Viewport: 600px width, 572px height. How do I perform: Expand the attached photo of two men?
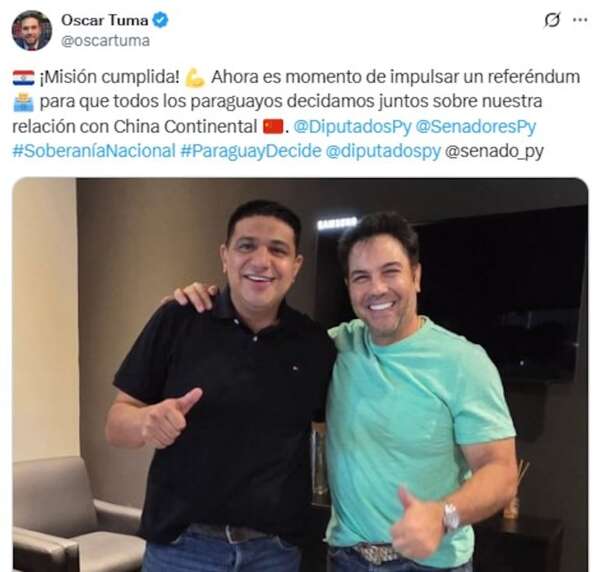tap(300, 375)
